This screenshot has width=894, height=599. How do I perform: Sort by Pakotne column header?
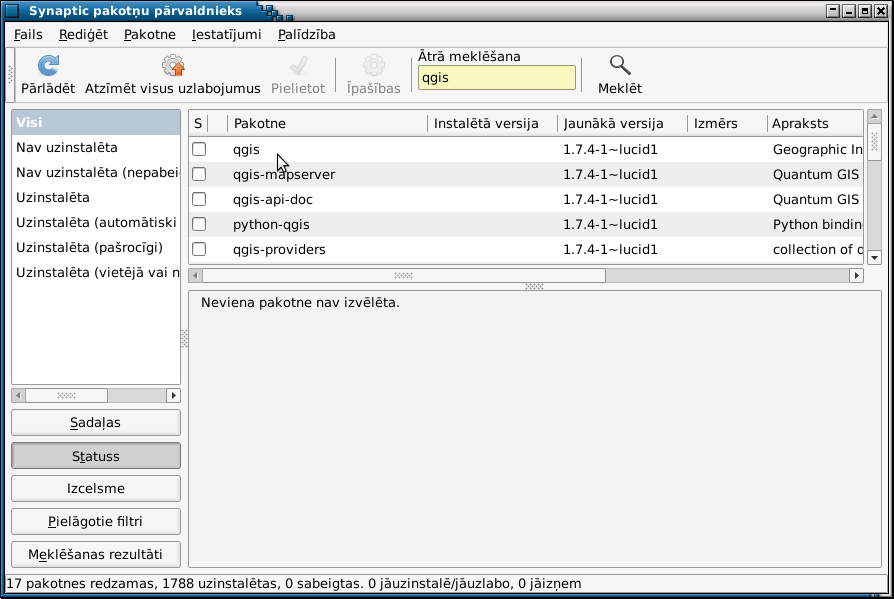[327, 124]
